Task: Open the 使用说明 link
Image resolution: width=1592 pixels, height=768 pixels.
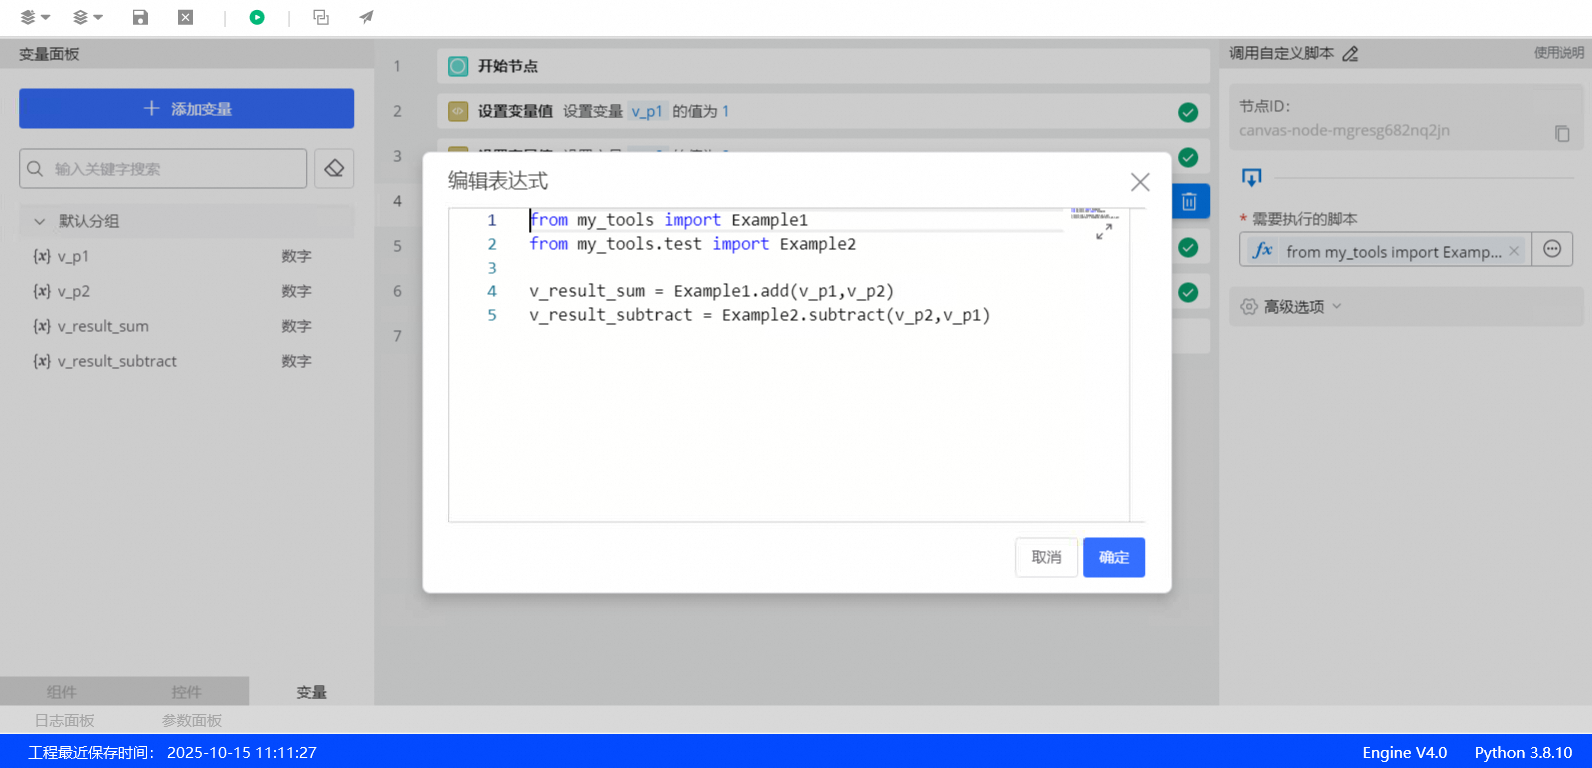Action: coord(1559,53)
